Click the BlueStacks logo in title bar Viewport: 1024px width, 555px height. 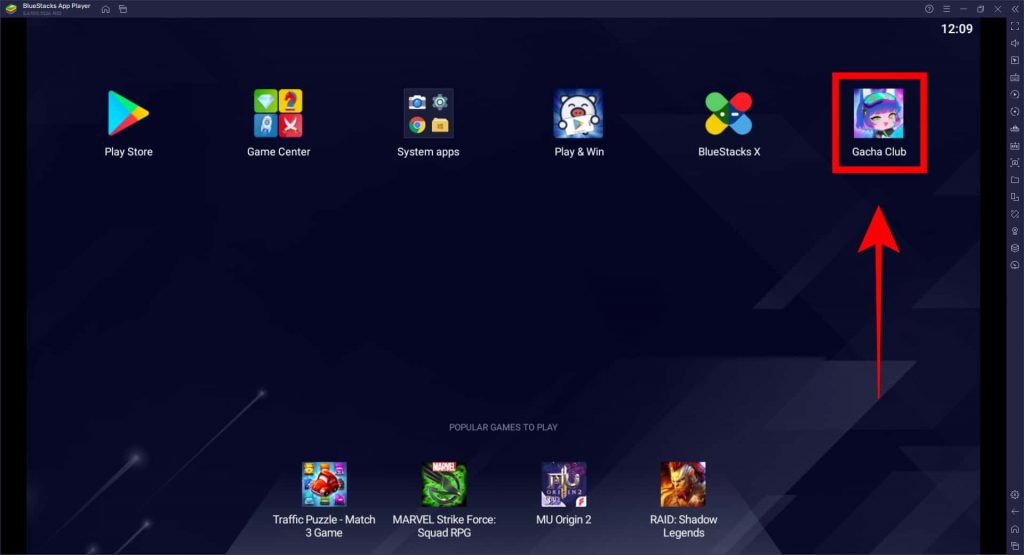coord(10,9)
